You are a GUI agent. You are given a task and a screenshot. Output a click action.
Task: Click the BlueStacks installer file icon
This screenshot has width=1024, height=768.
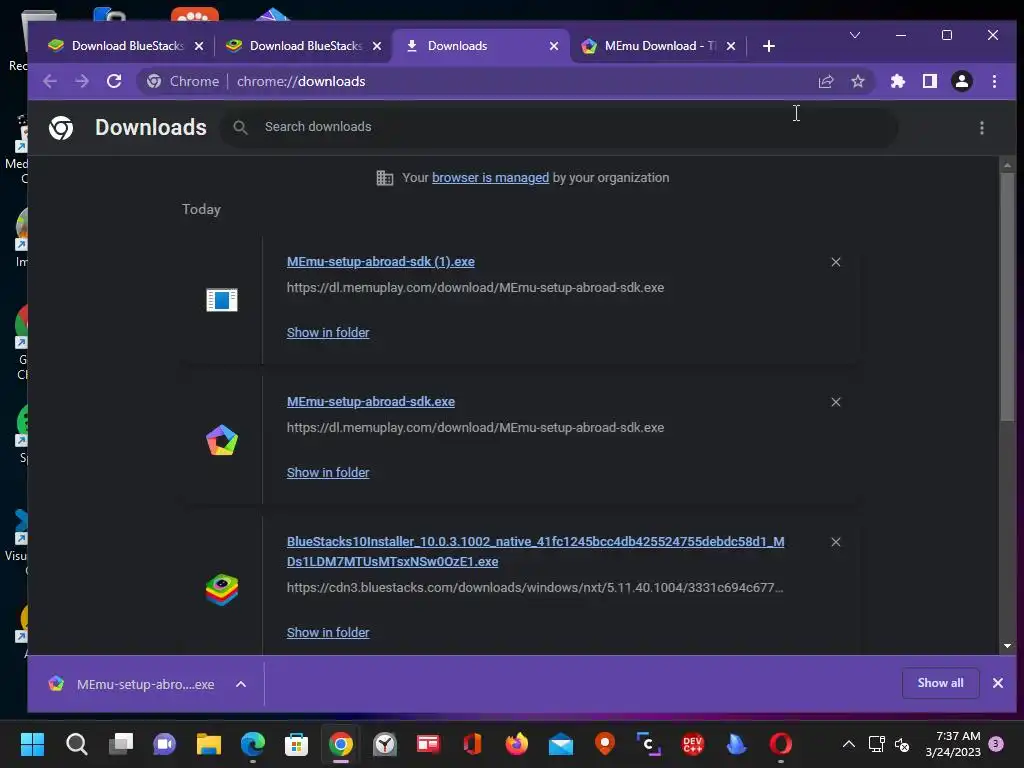pos(222,590)
